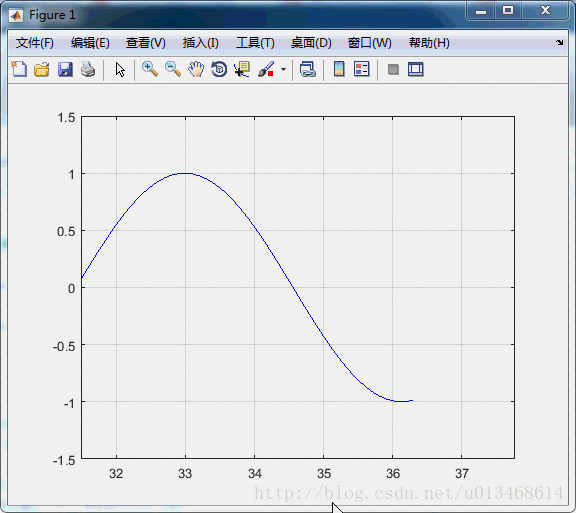This screenshot has width=576, height=513.
Task: Click the Hide Plot Tools icon
Action: (393, 69)
